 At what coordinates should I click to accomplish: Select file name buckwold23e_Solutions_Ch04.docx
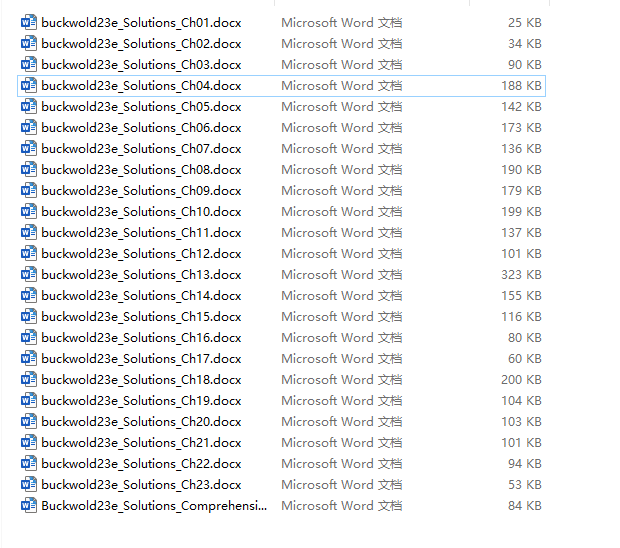(x=141, y=86)
